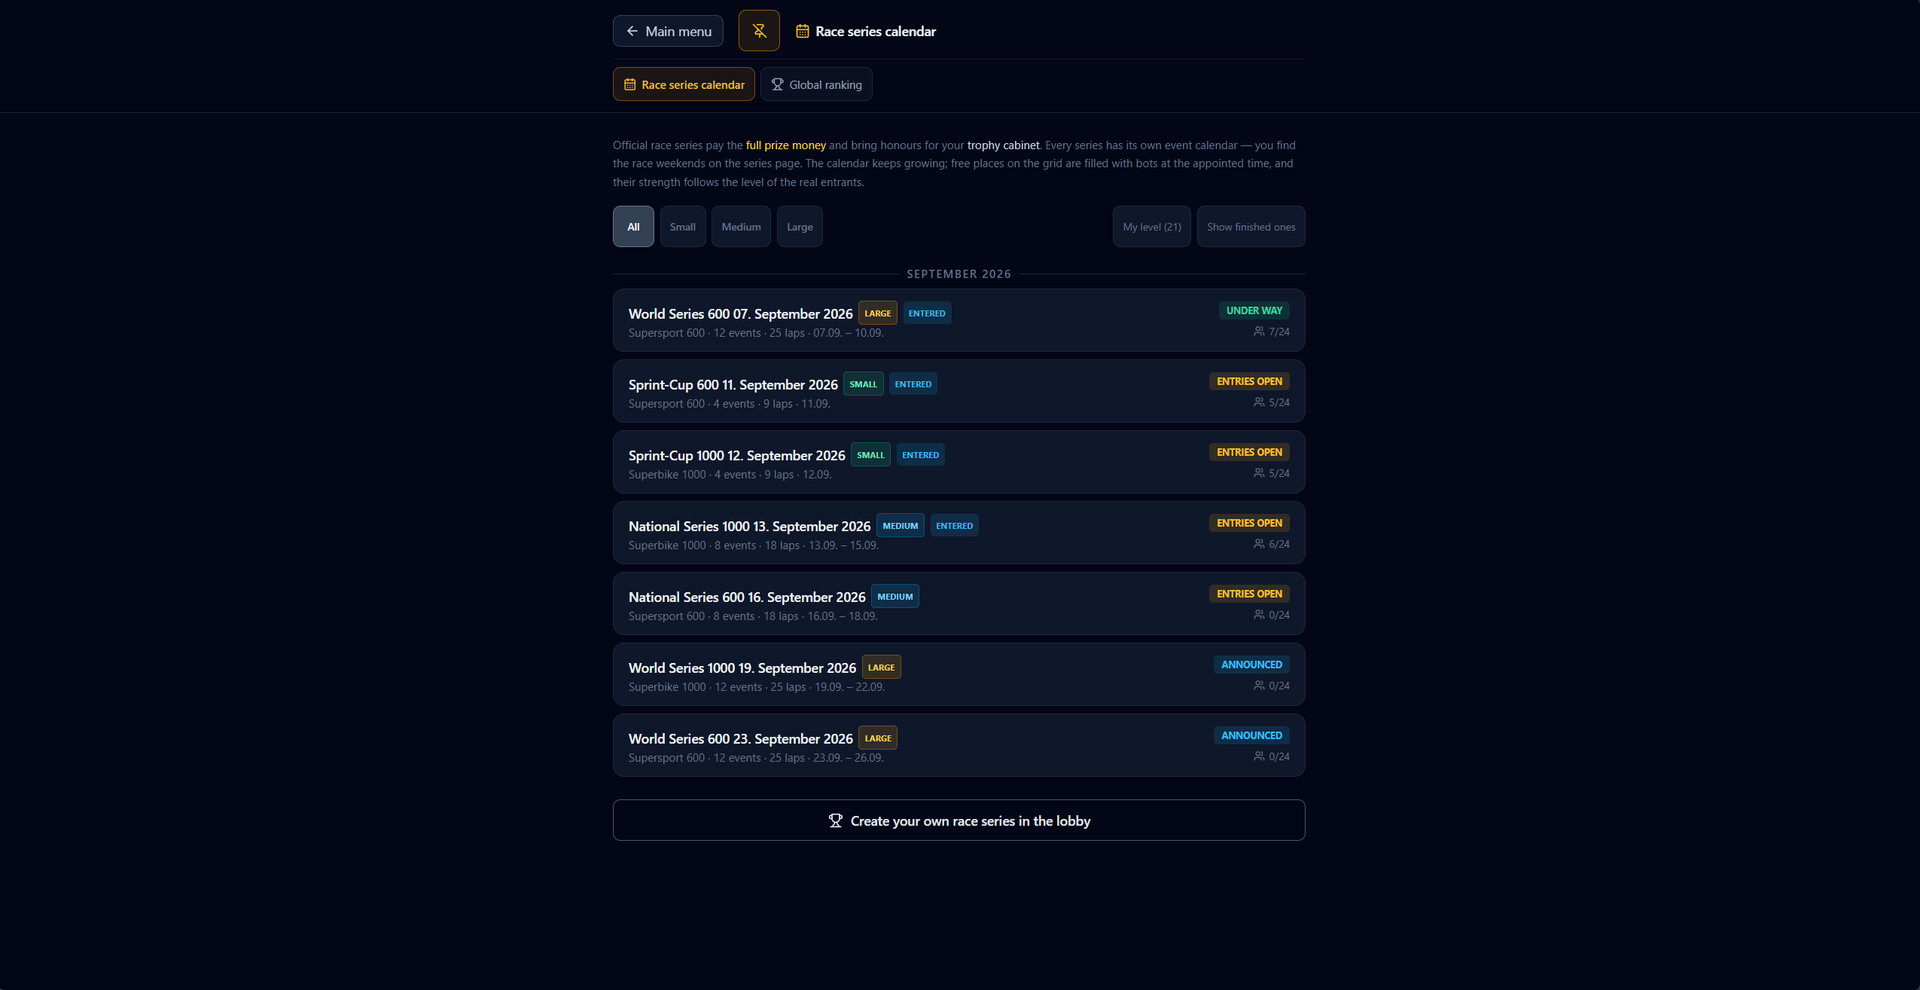Click SMALL badge on Sprint-Cup 1000
This screenshot has height=990, width=1920.
coord(871,455)
